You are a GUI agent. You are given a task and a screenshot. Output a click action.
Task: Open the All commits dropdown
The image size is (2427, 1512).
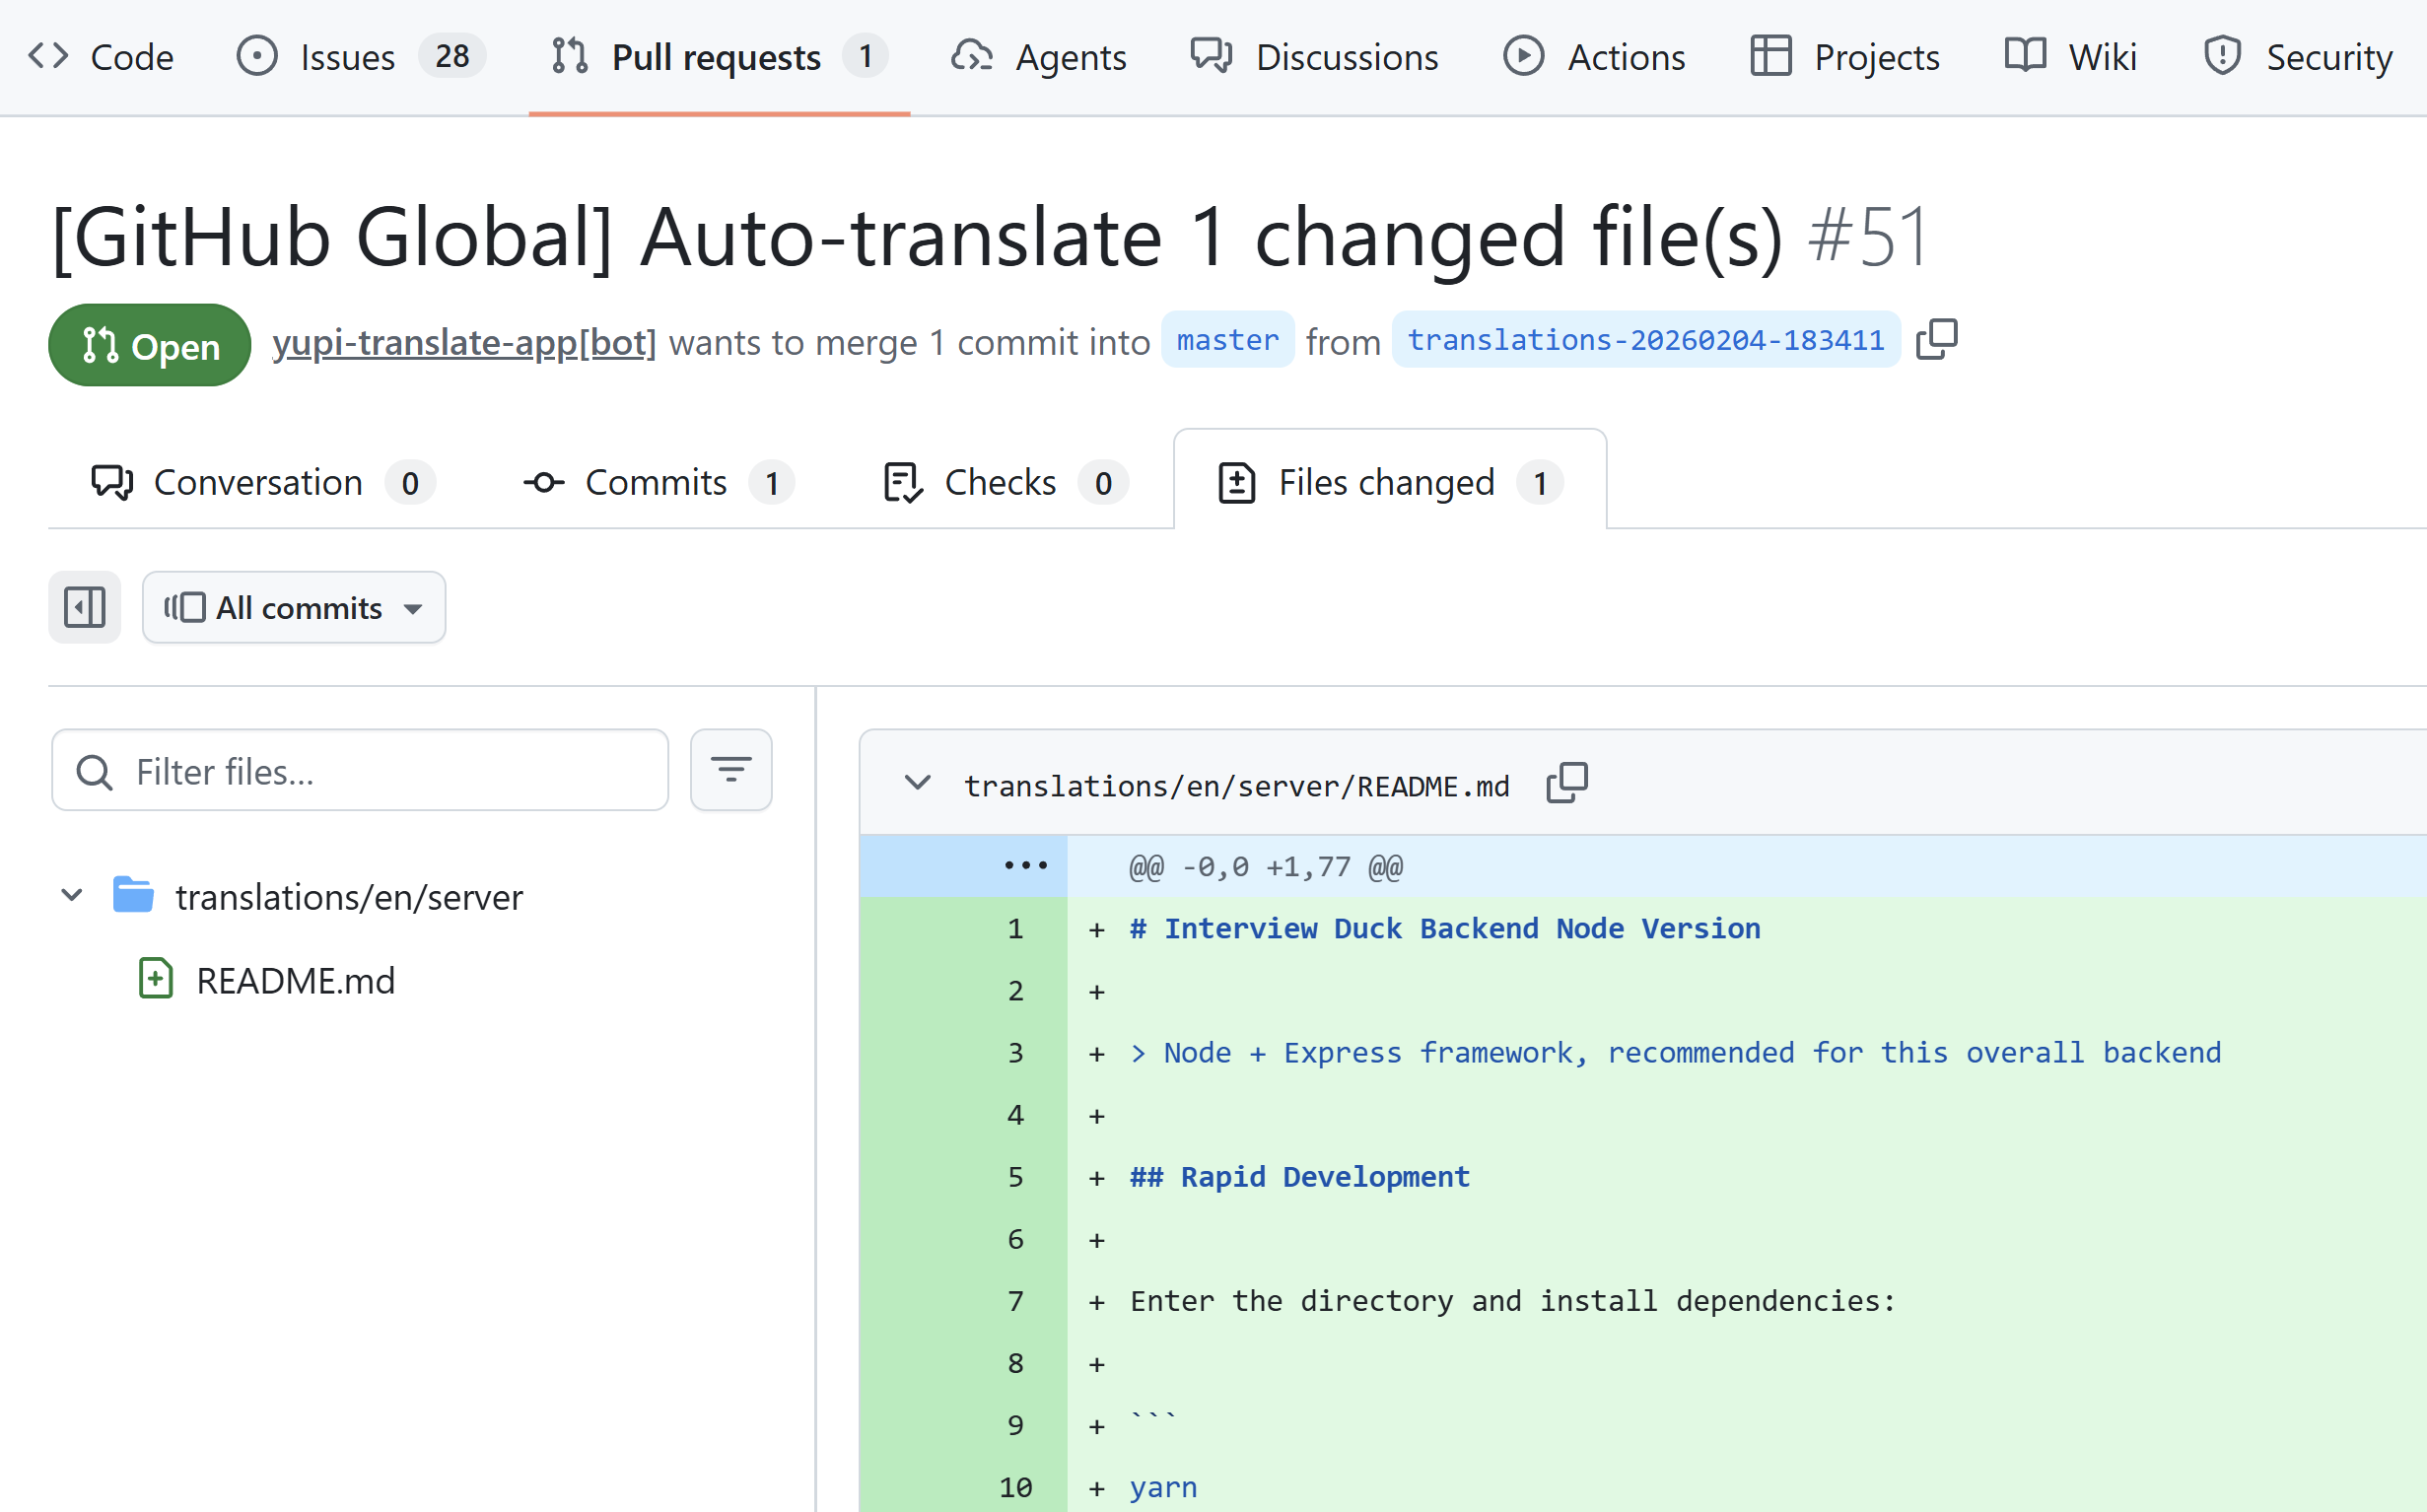294,607
